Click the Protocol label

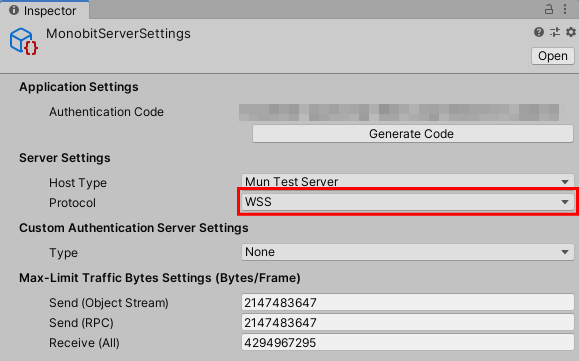pos(72,203)
